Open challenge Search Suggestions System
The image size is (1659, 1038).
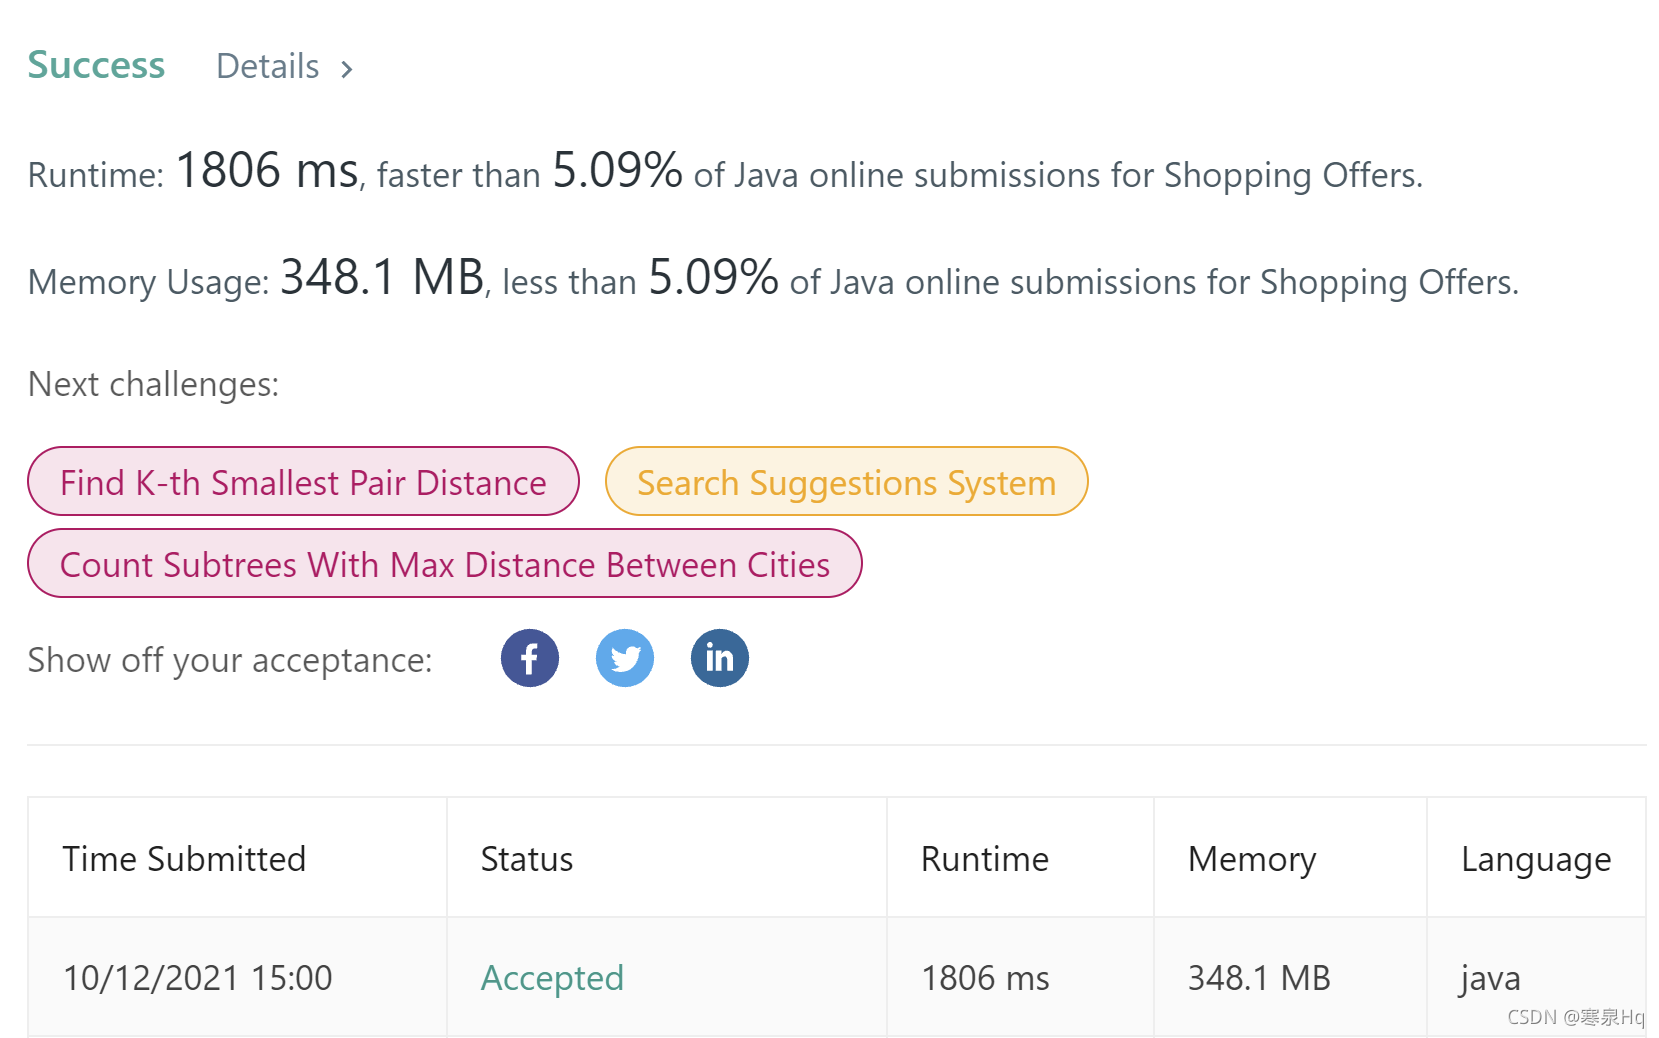click(x=846, y=482)
